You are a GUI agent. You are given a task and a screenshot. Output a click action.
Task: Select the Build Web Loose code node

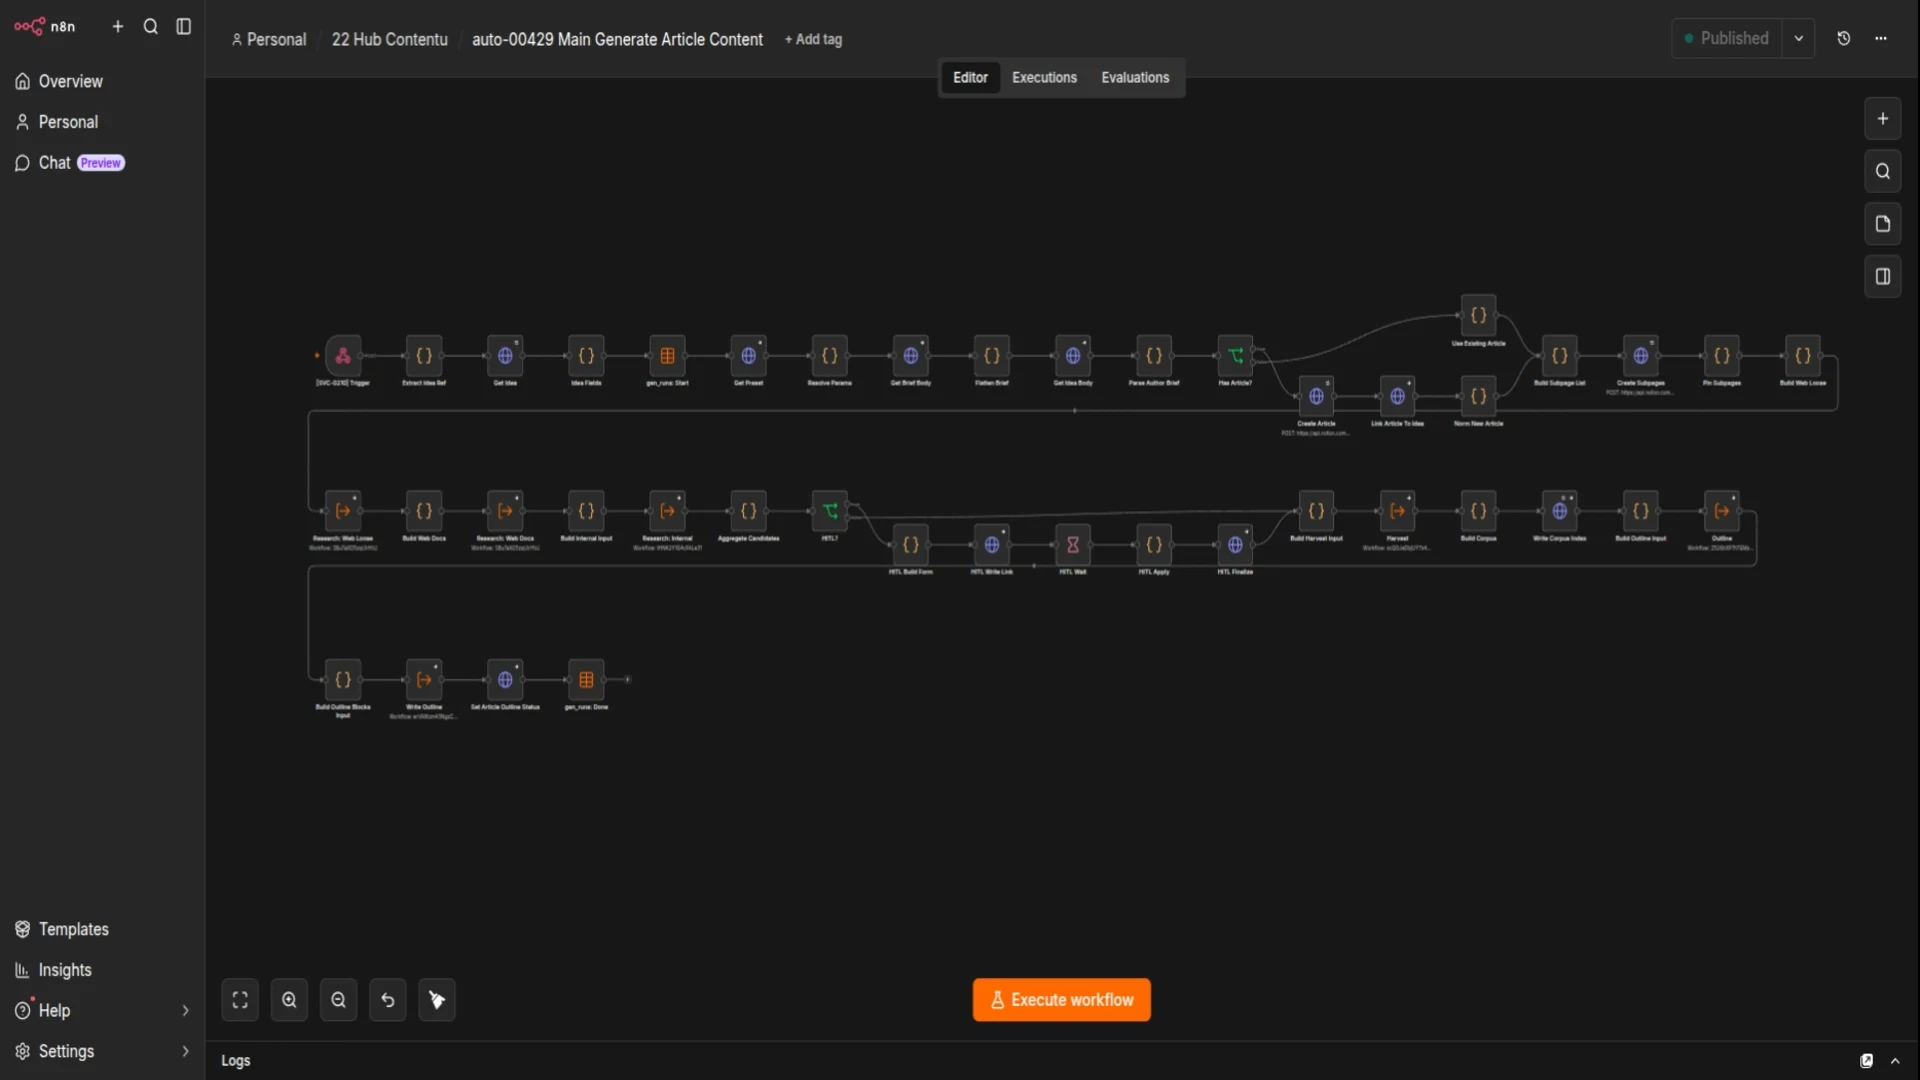(x=1802, y=356)
